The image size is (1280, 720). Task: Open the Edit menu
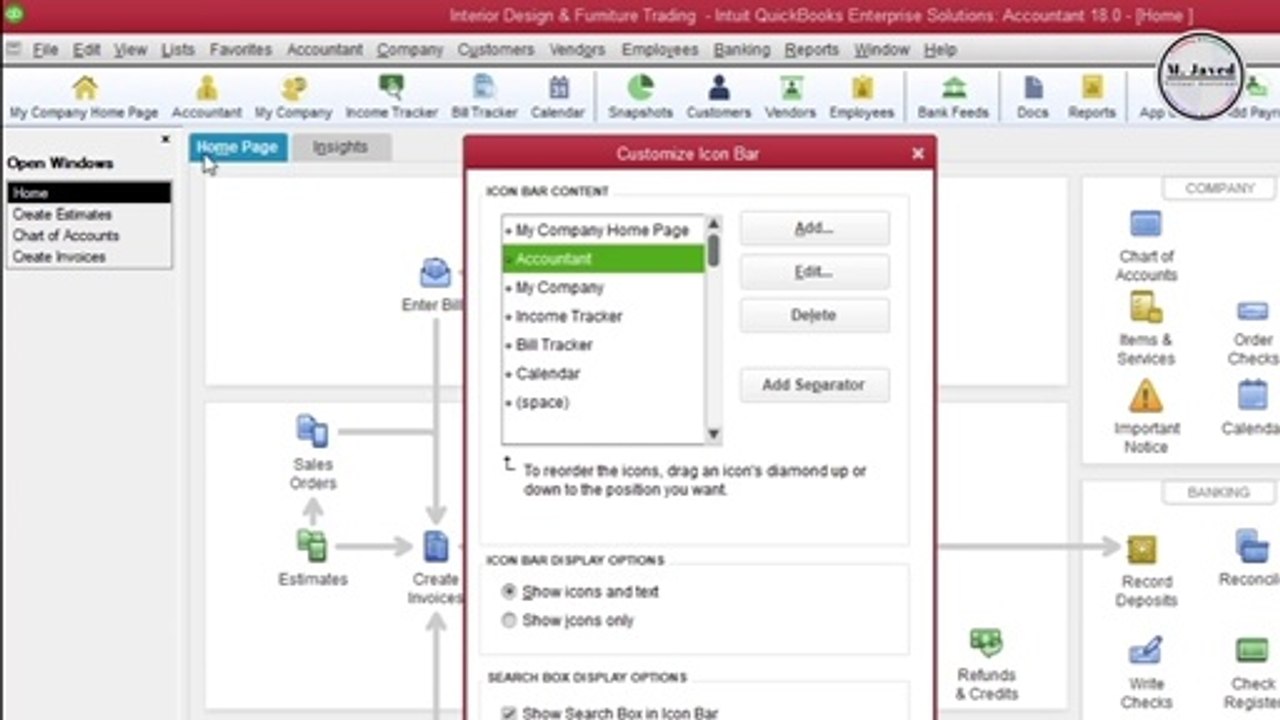click(86, 49)
